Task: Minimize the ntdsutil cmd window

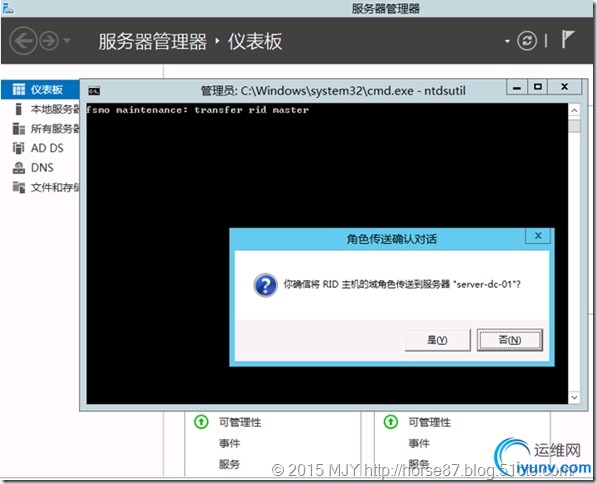Action: 517,87
